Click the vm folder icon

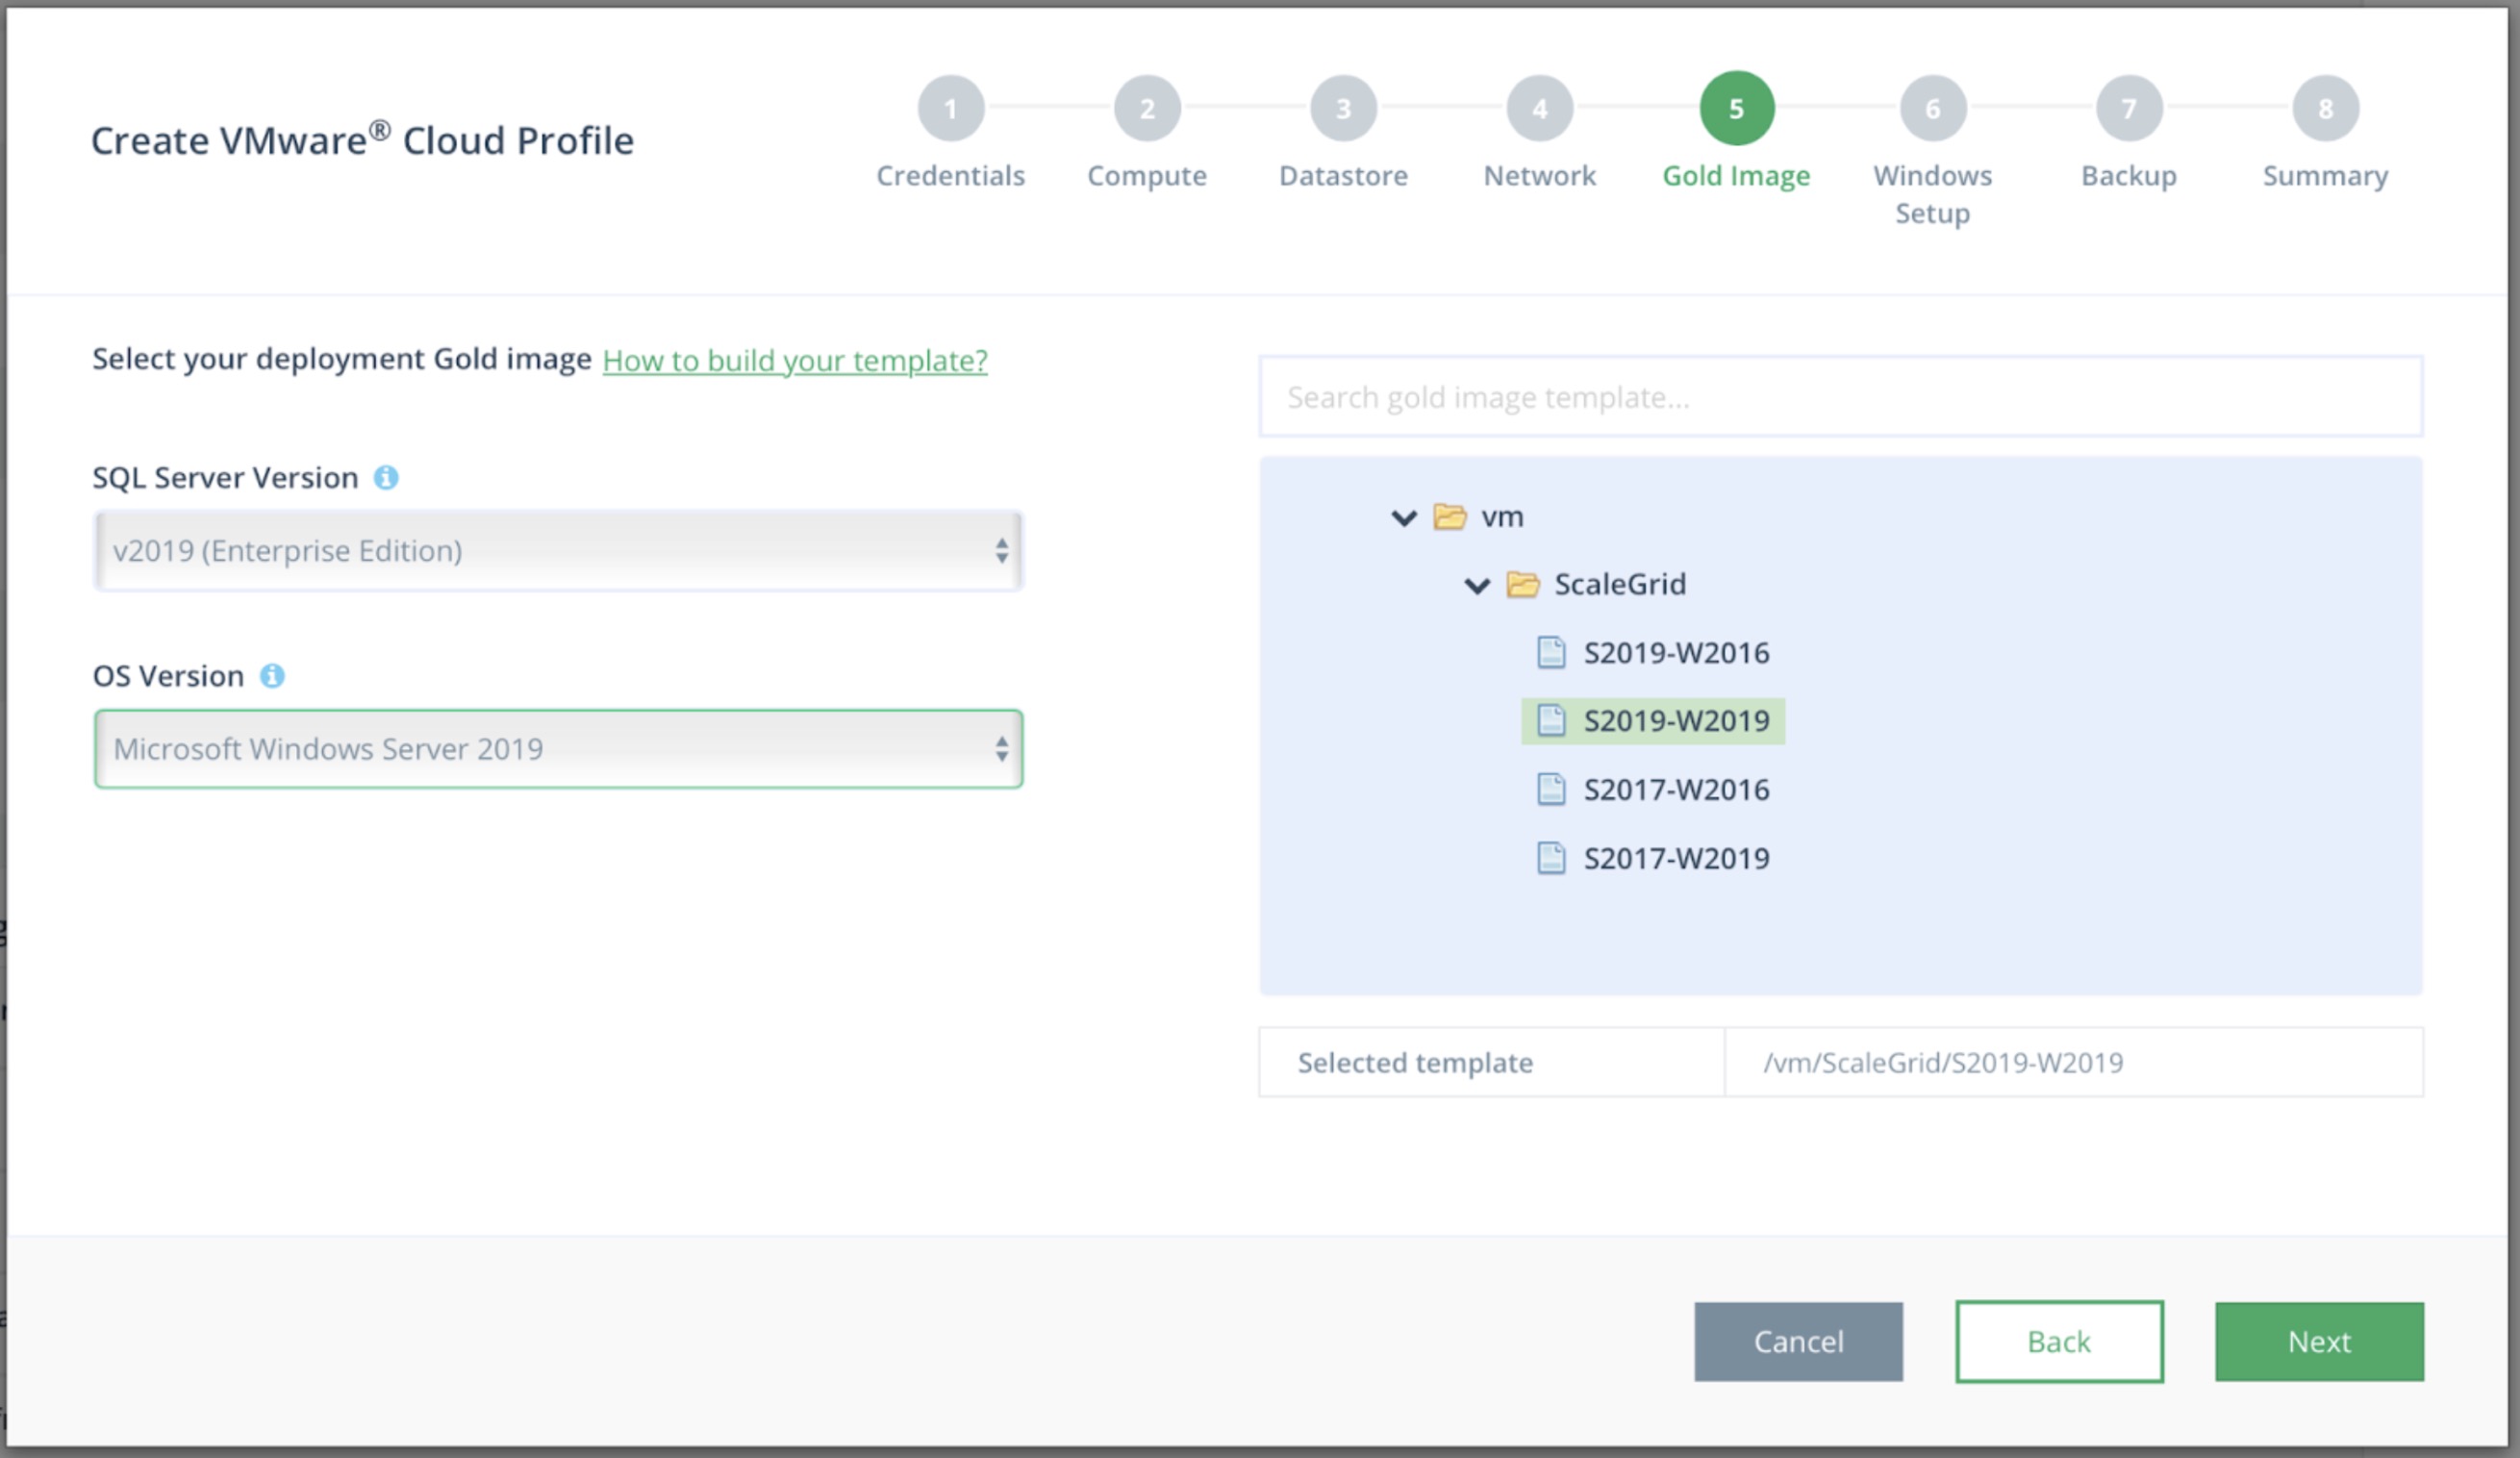click(1449, 517)
